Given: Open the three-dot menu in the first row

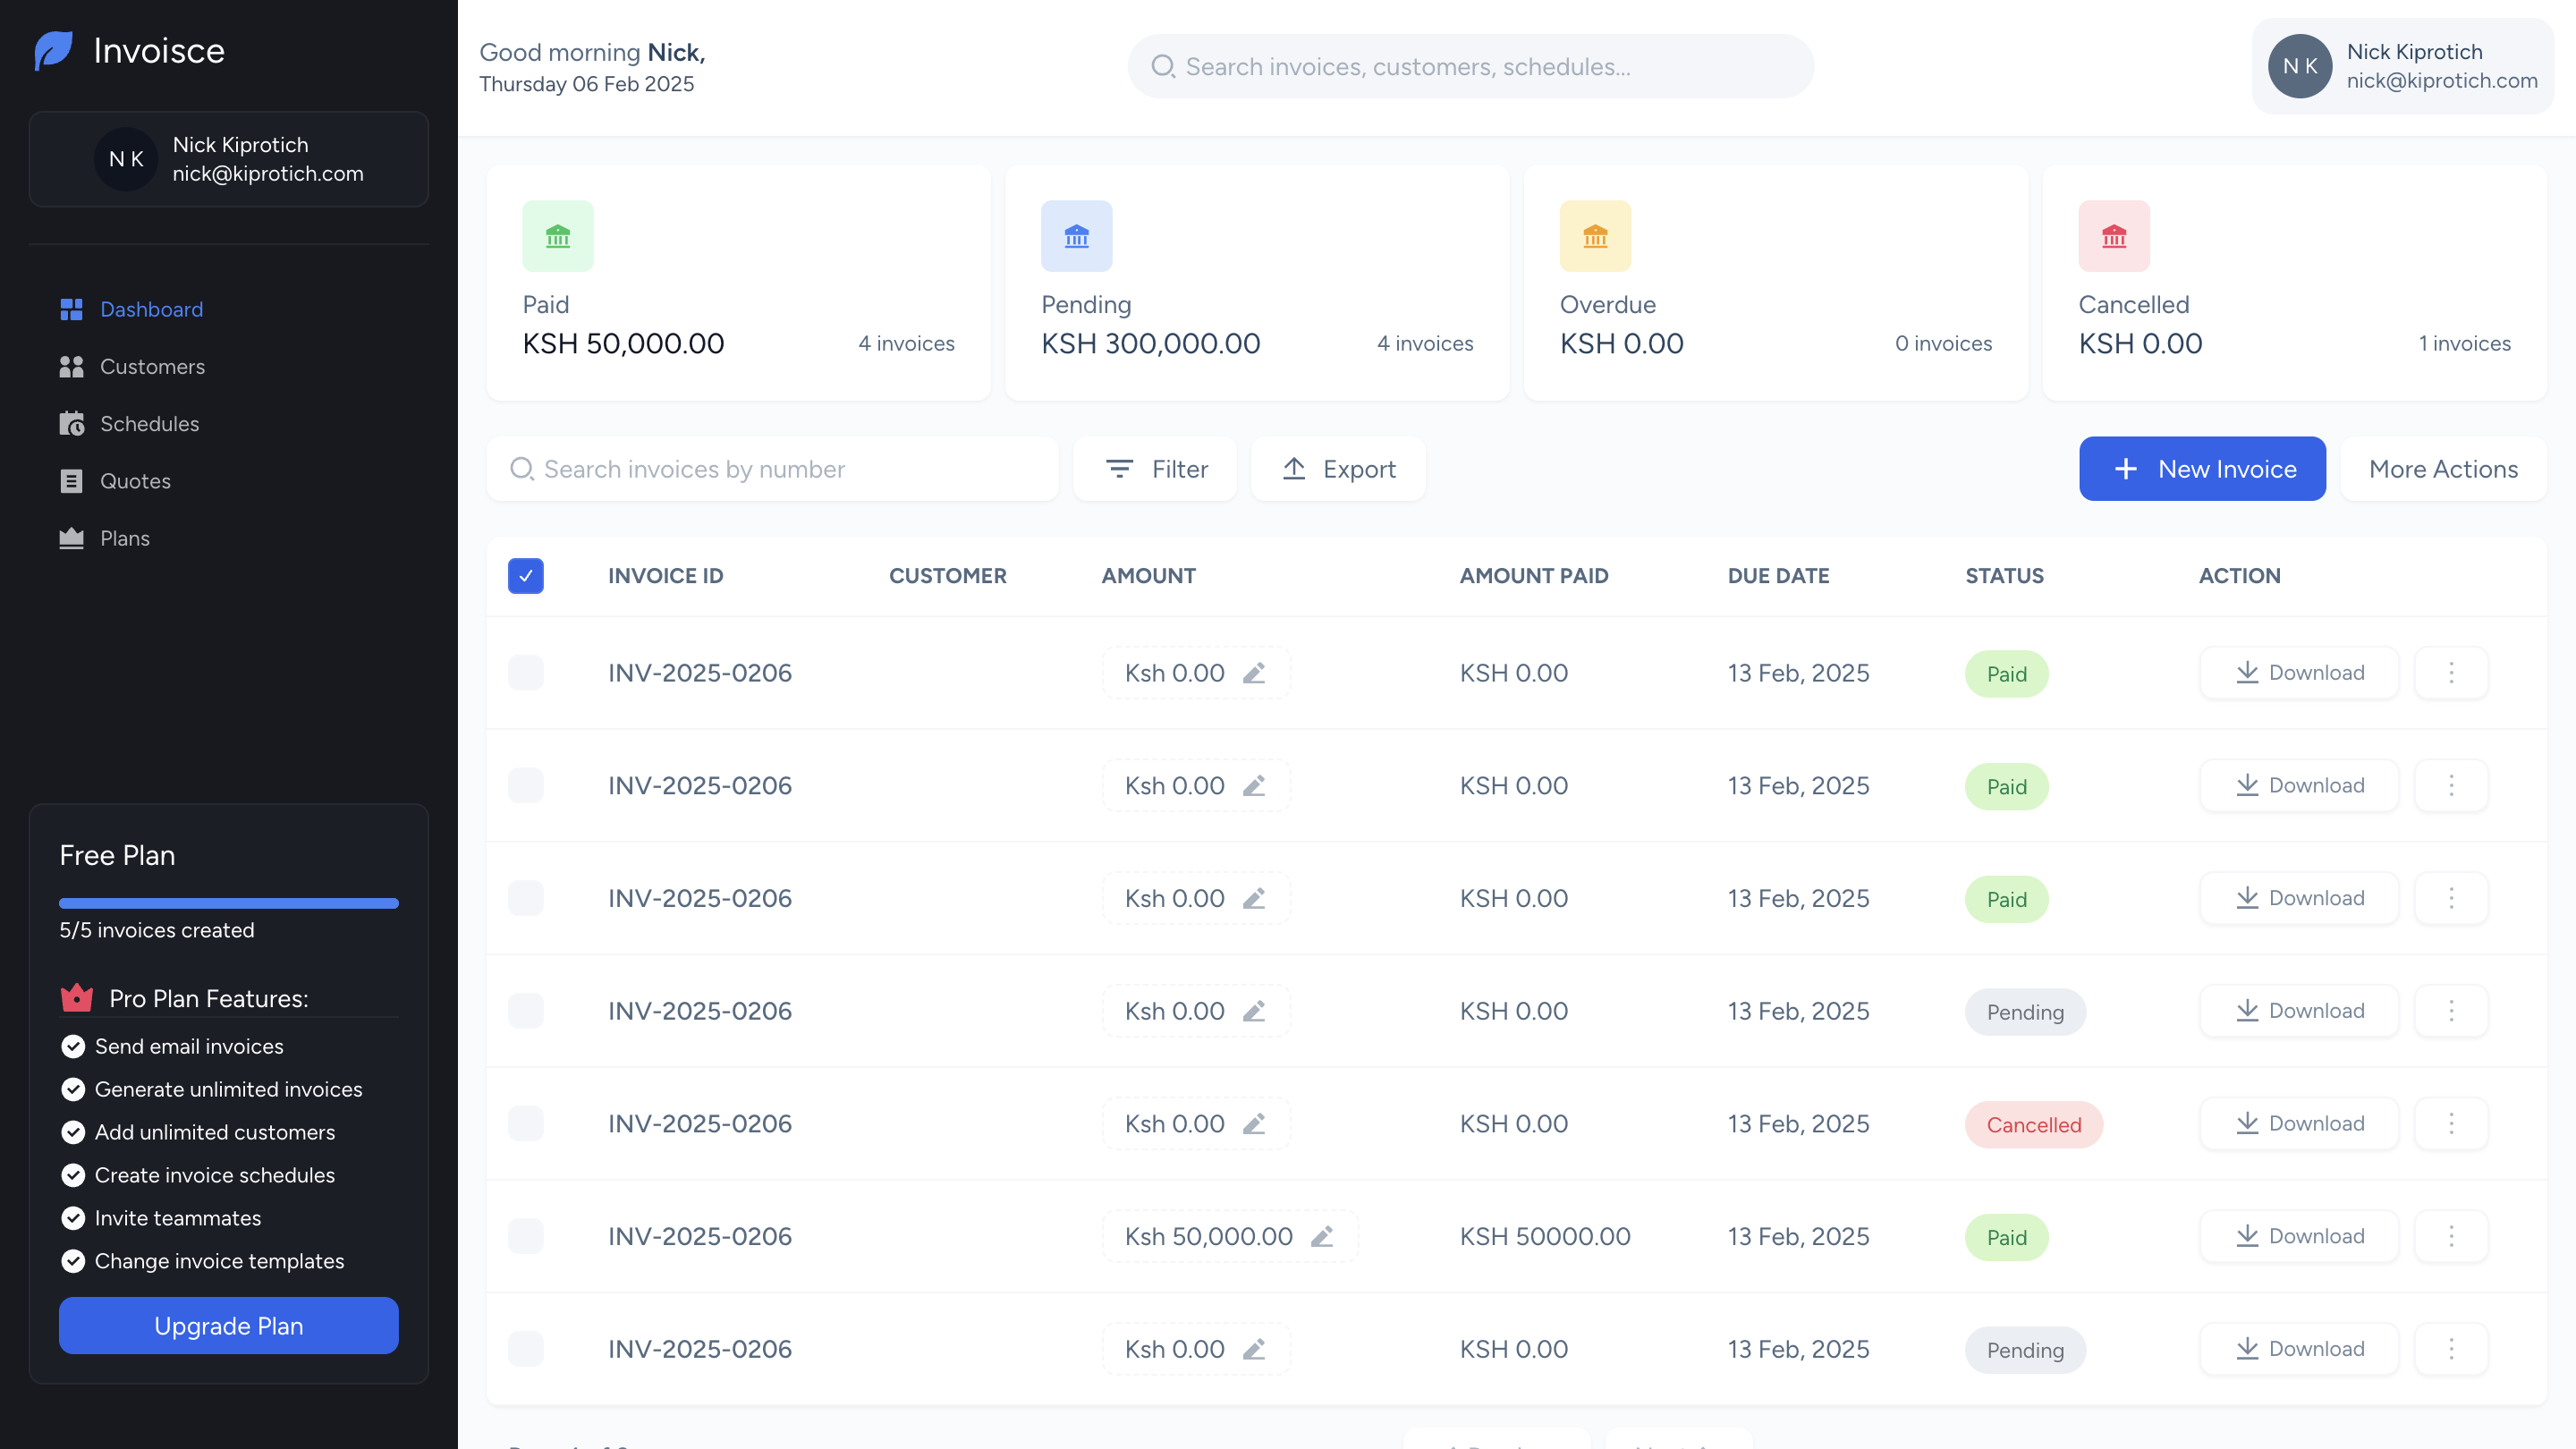Looking at the screenshot, I should click(x=2451, y=673).
